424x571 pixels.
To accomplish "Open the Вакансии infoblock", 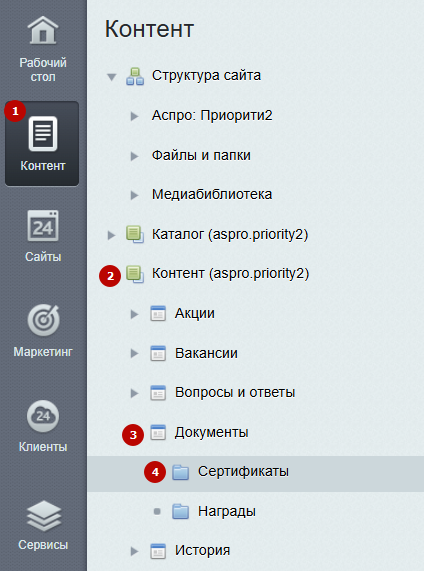I will click(206, 353).
